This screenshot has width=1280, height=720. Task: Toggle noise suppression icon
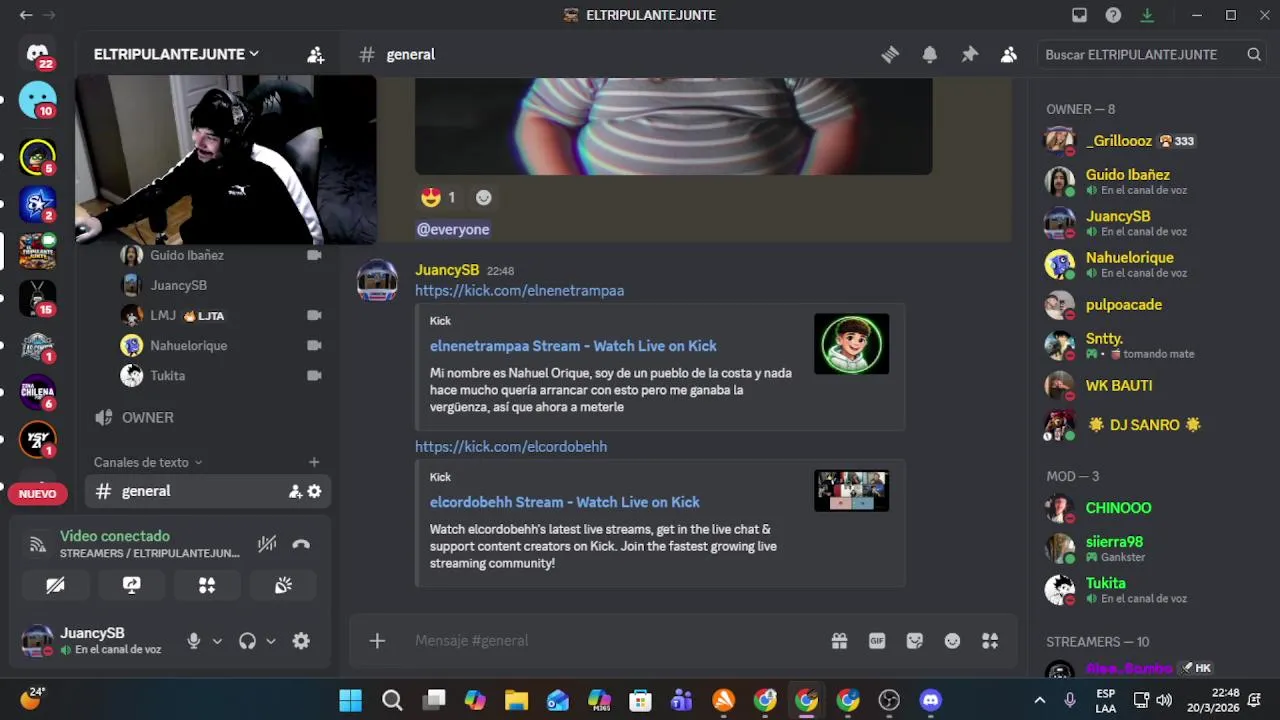267,544
